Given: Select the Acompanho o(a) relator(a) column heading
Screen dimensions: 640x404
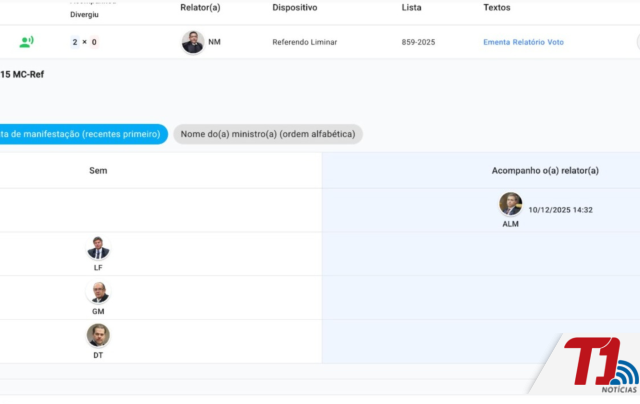Looking at the screenshot, I should coord(545,171).
